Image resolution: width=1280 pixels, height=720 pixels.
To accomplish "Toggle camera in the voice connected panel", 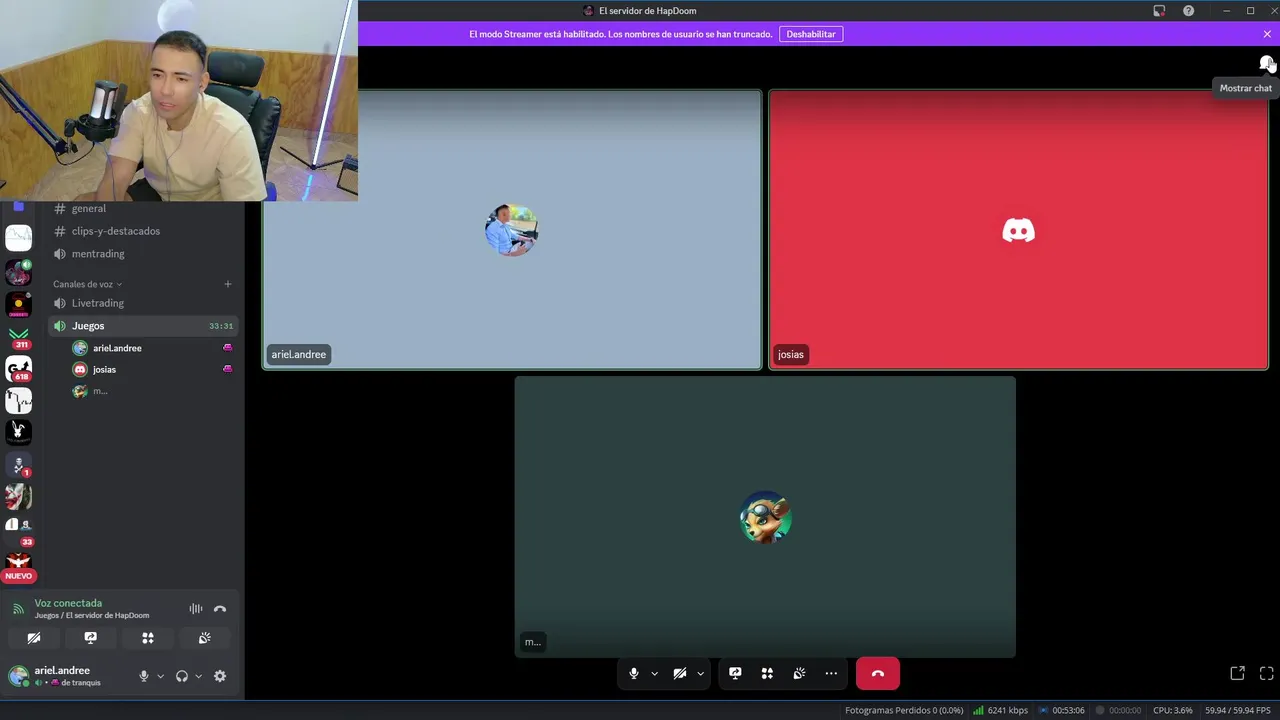I will (34, 638).
